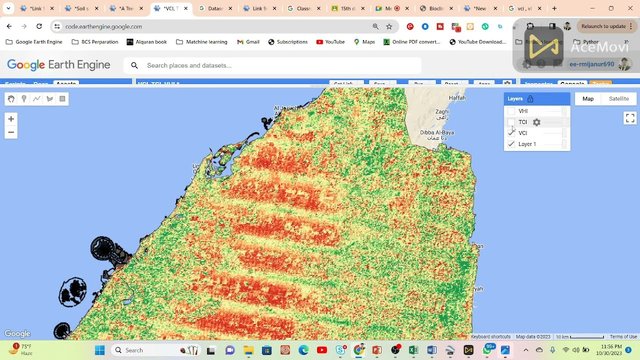
Task: Click the lock icon beside Layers
Action: click(x=530, y=99)
